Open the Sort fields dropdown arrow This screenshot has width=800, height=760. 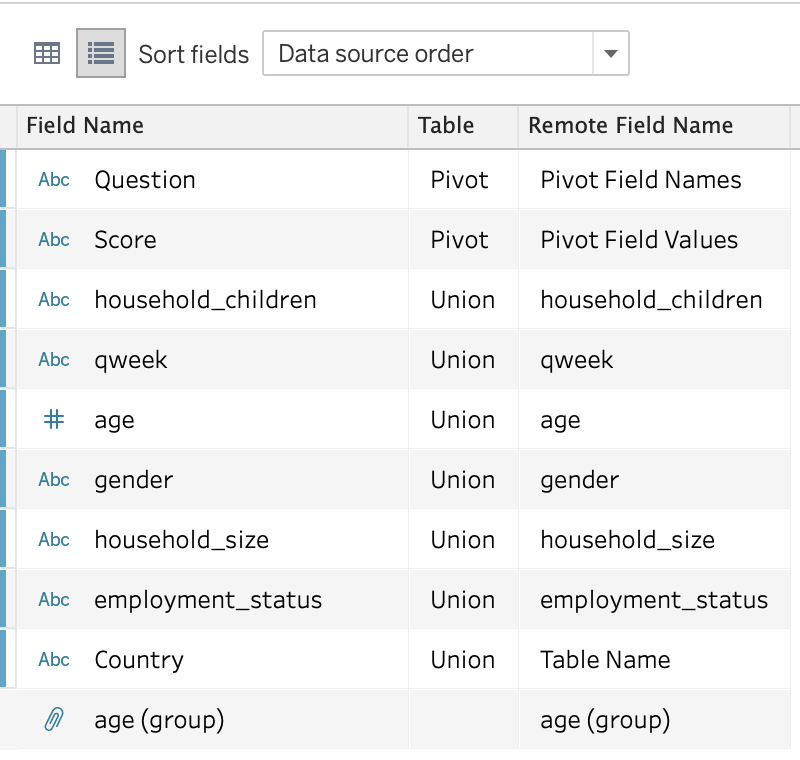(610, 54)
